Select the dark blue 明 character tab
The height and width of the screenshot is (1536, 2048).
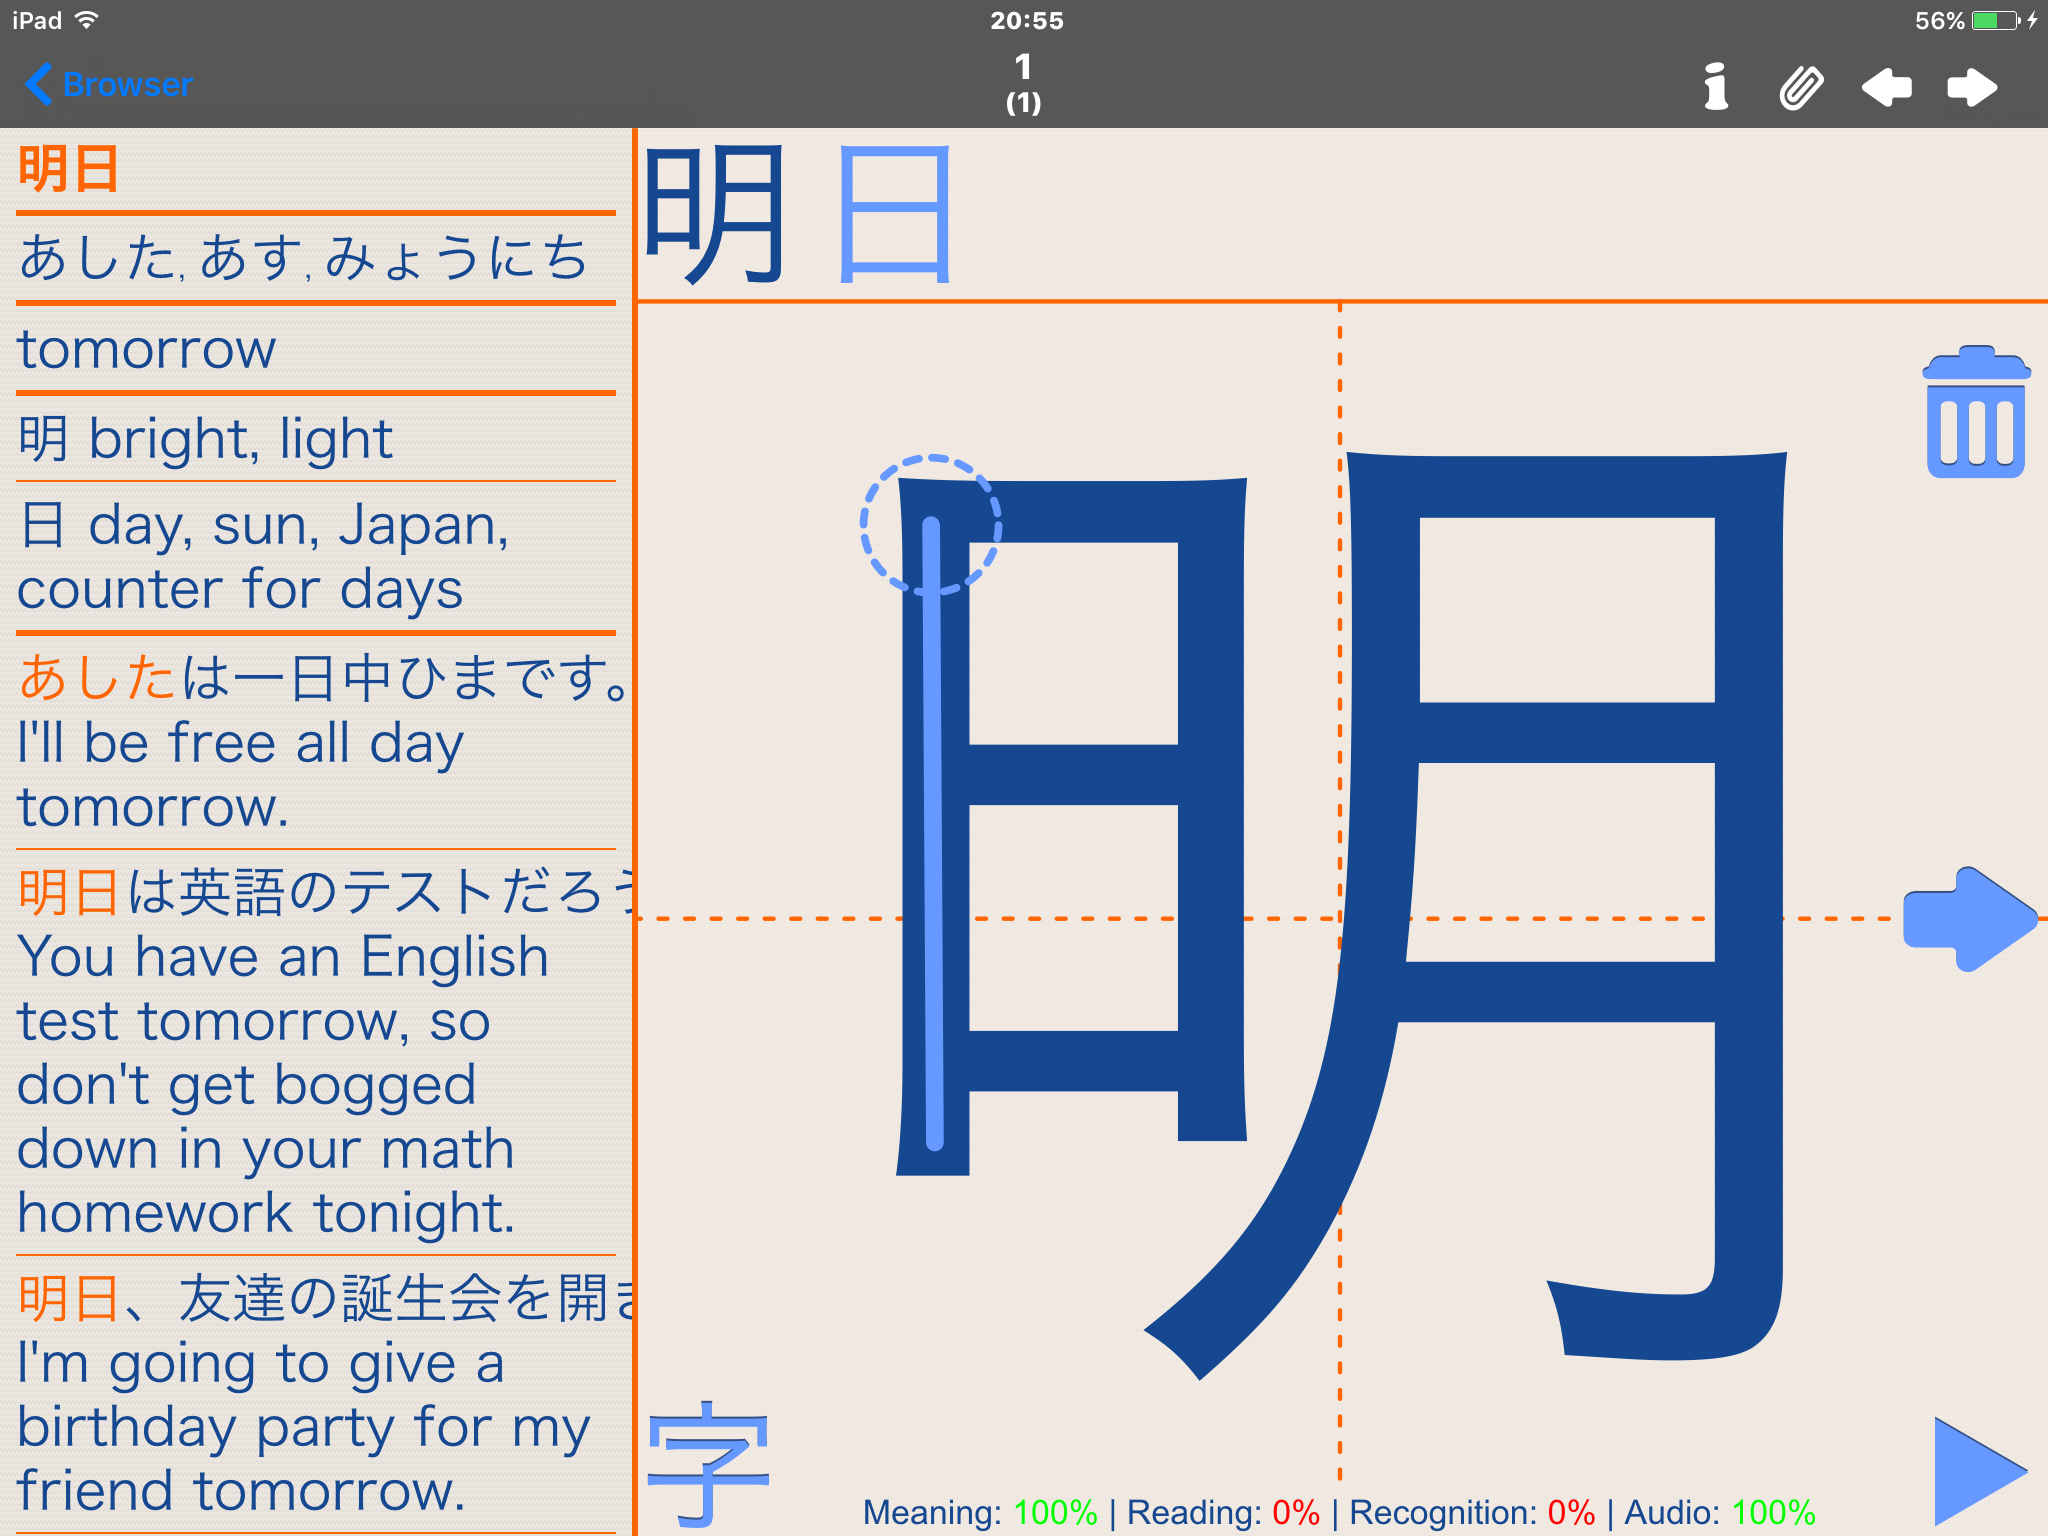[714, 214]
